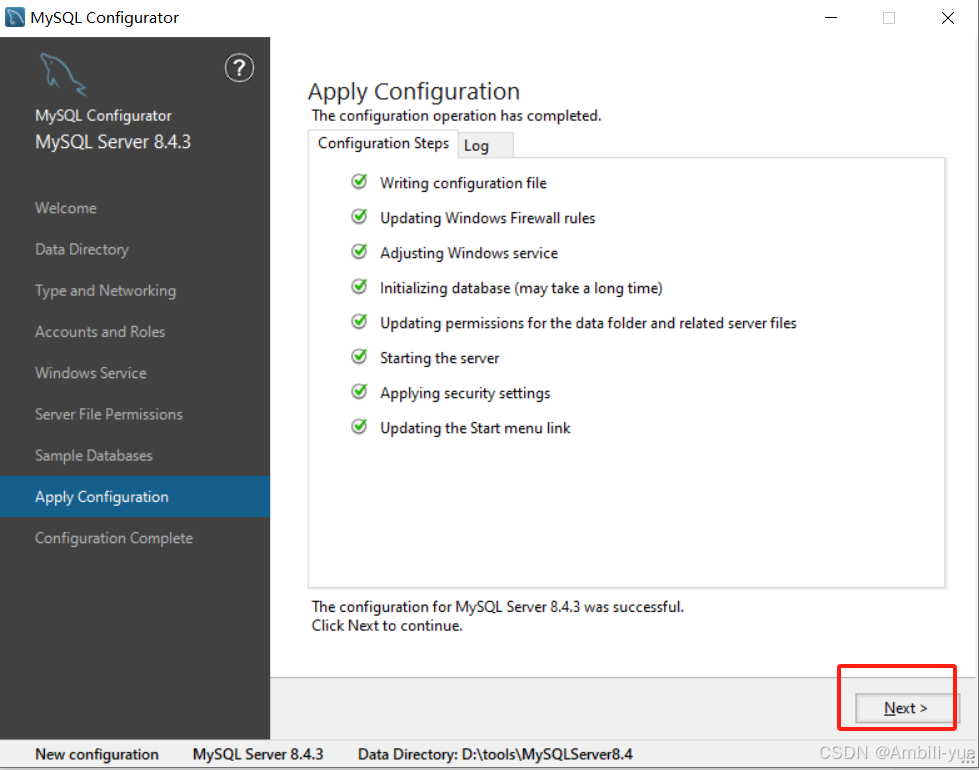
Task: Click checkmark beside Starting the server
Action: pyautogui.click(x=359, y=357)
